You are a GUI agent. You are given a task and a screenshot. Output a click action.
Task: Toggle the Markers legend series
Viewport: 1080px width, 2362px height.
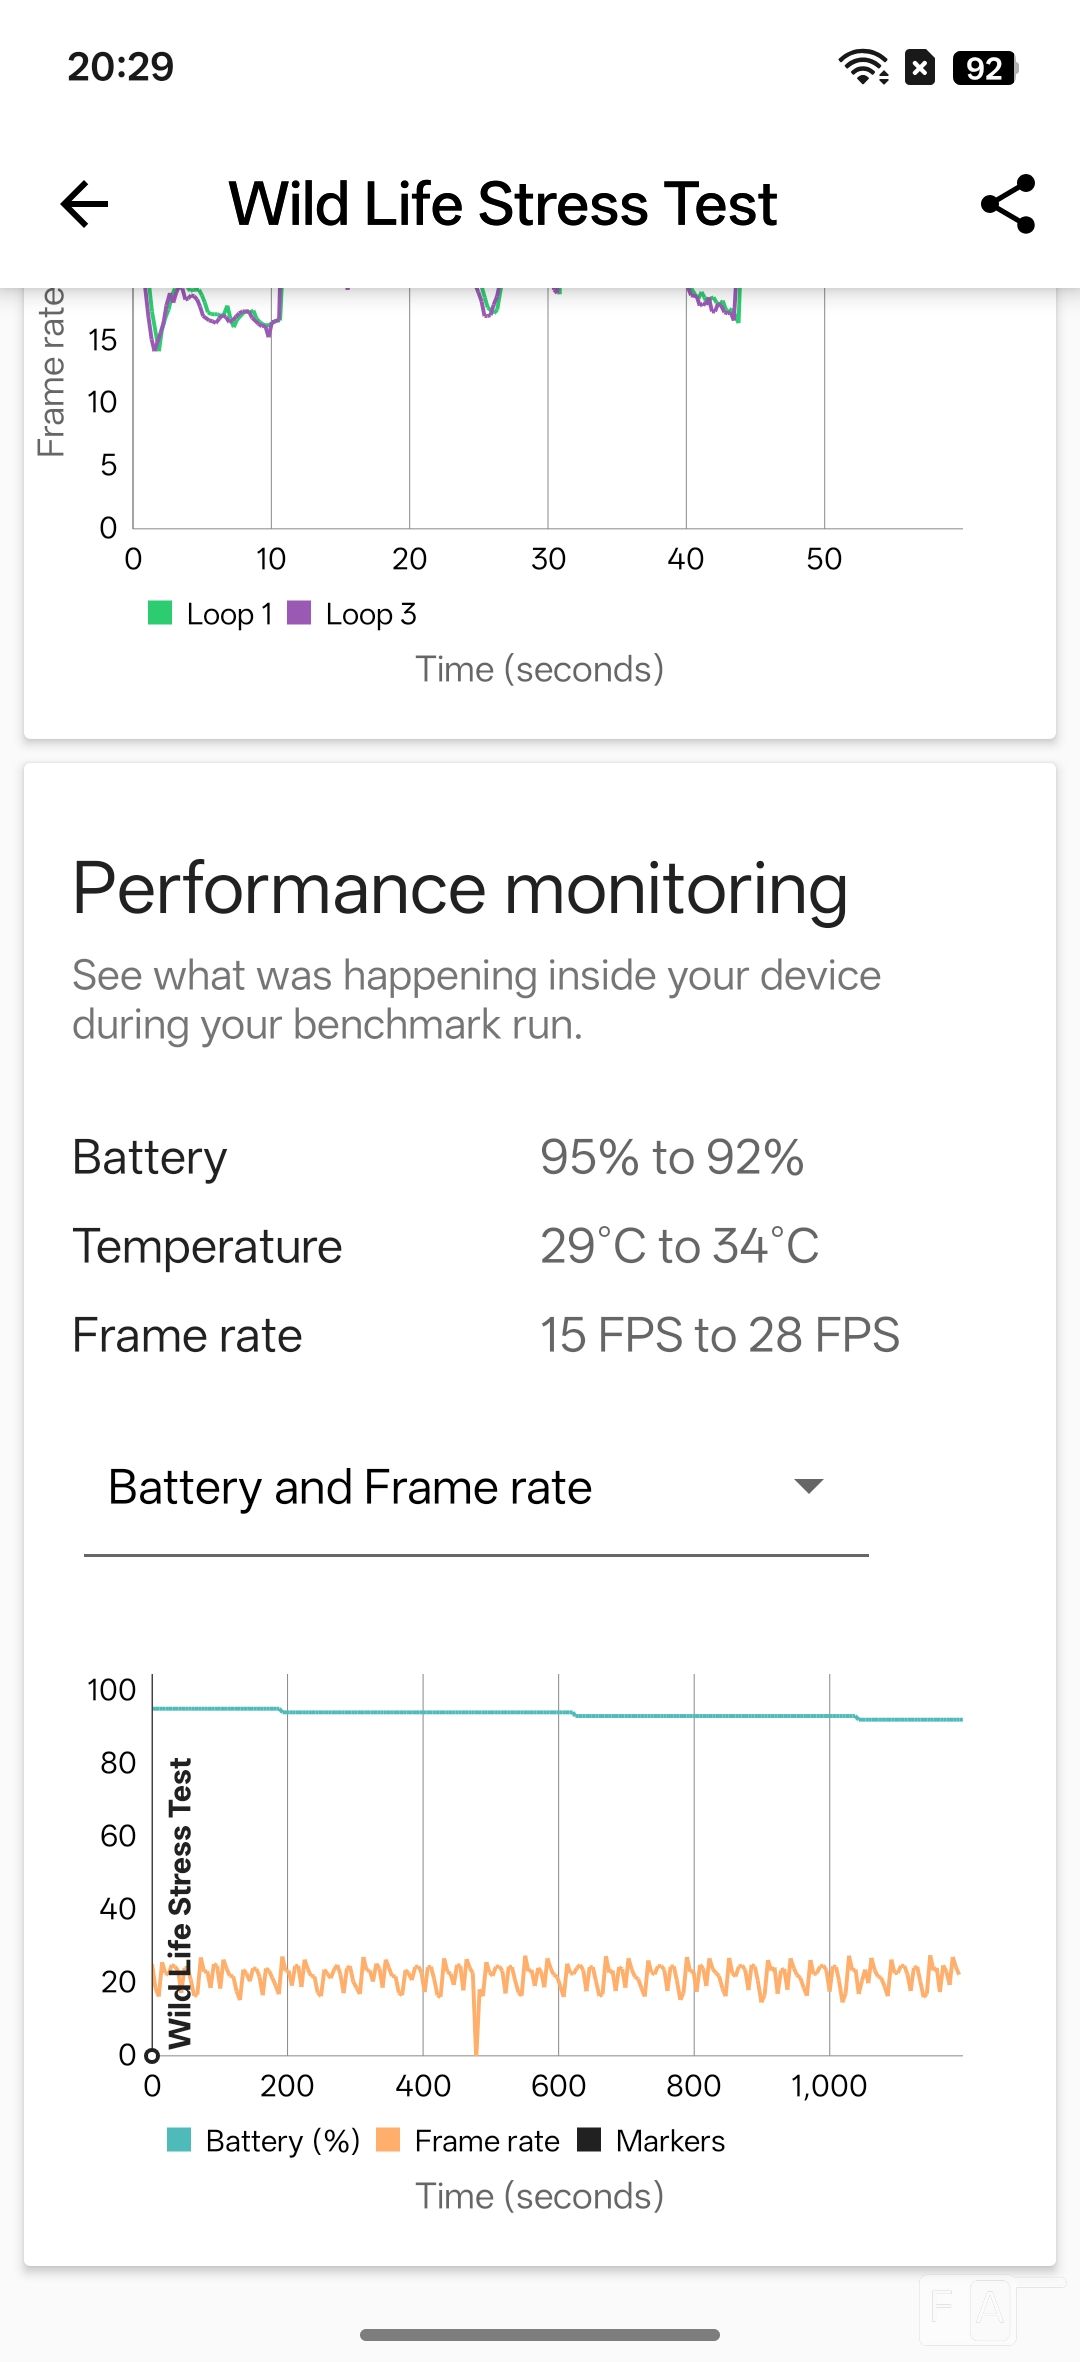click(652, 2141)
